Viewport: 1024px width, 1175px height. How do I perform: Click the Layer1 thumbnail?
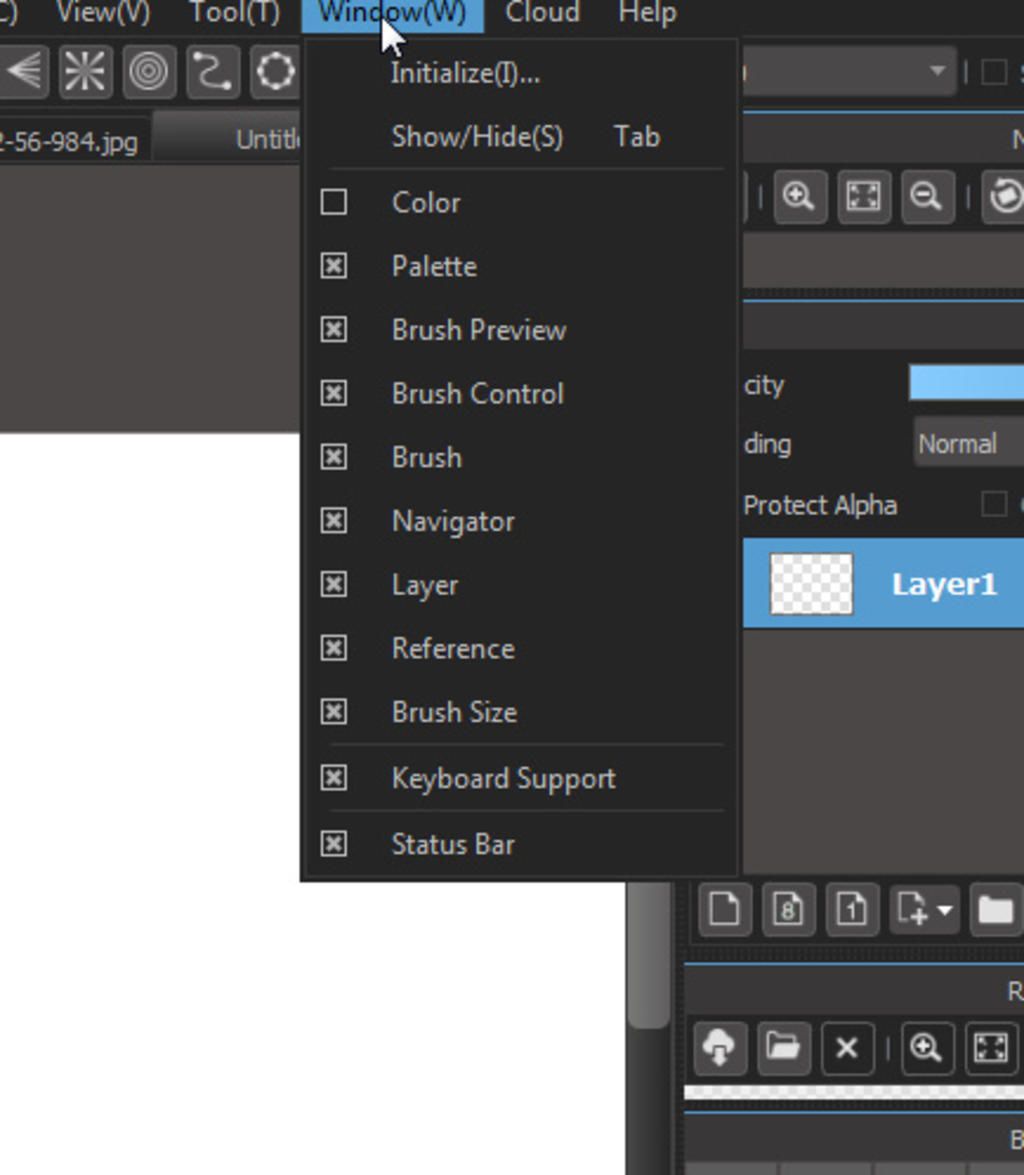[811, 584]
